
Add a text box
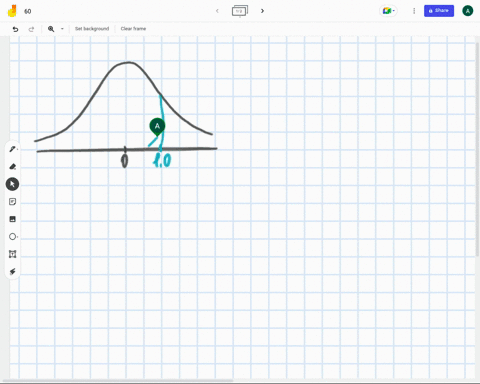click(12, 254)
